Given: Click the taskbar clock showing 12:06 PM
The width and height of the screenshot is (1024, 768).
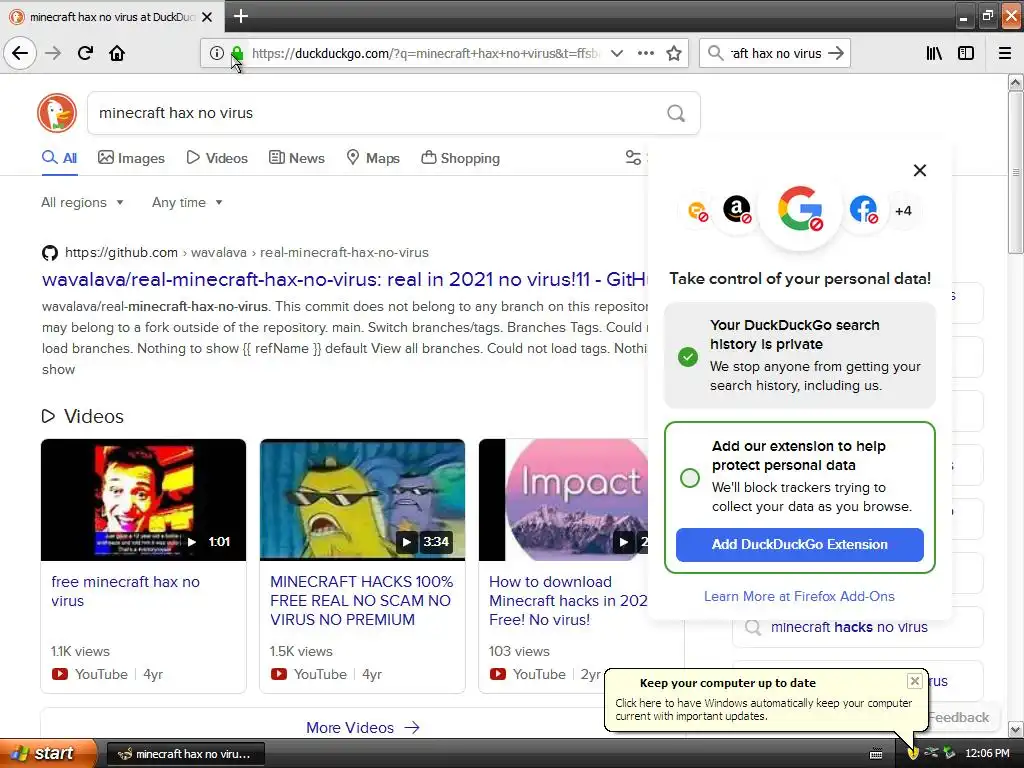Looking at the screenshot, I should tap(987, 753).
